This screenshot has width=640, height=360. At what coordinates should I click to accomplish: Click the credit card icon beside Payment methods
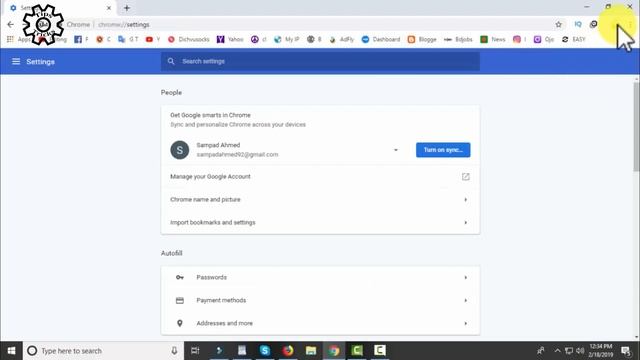point(180,300)
